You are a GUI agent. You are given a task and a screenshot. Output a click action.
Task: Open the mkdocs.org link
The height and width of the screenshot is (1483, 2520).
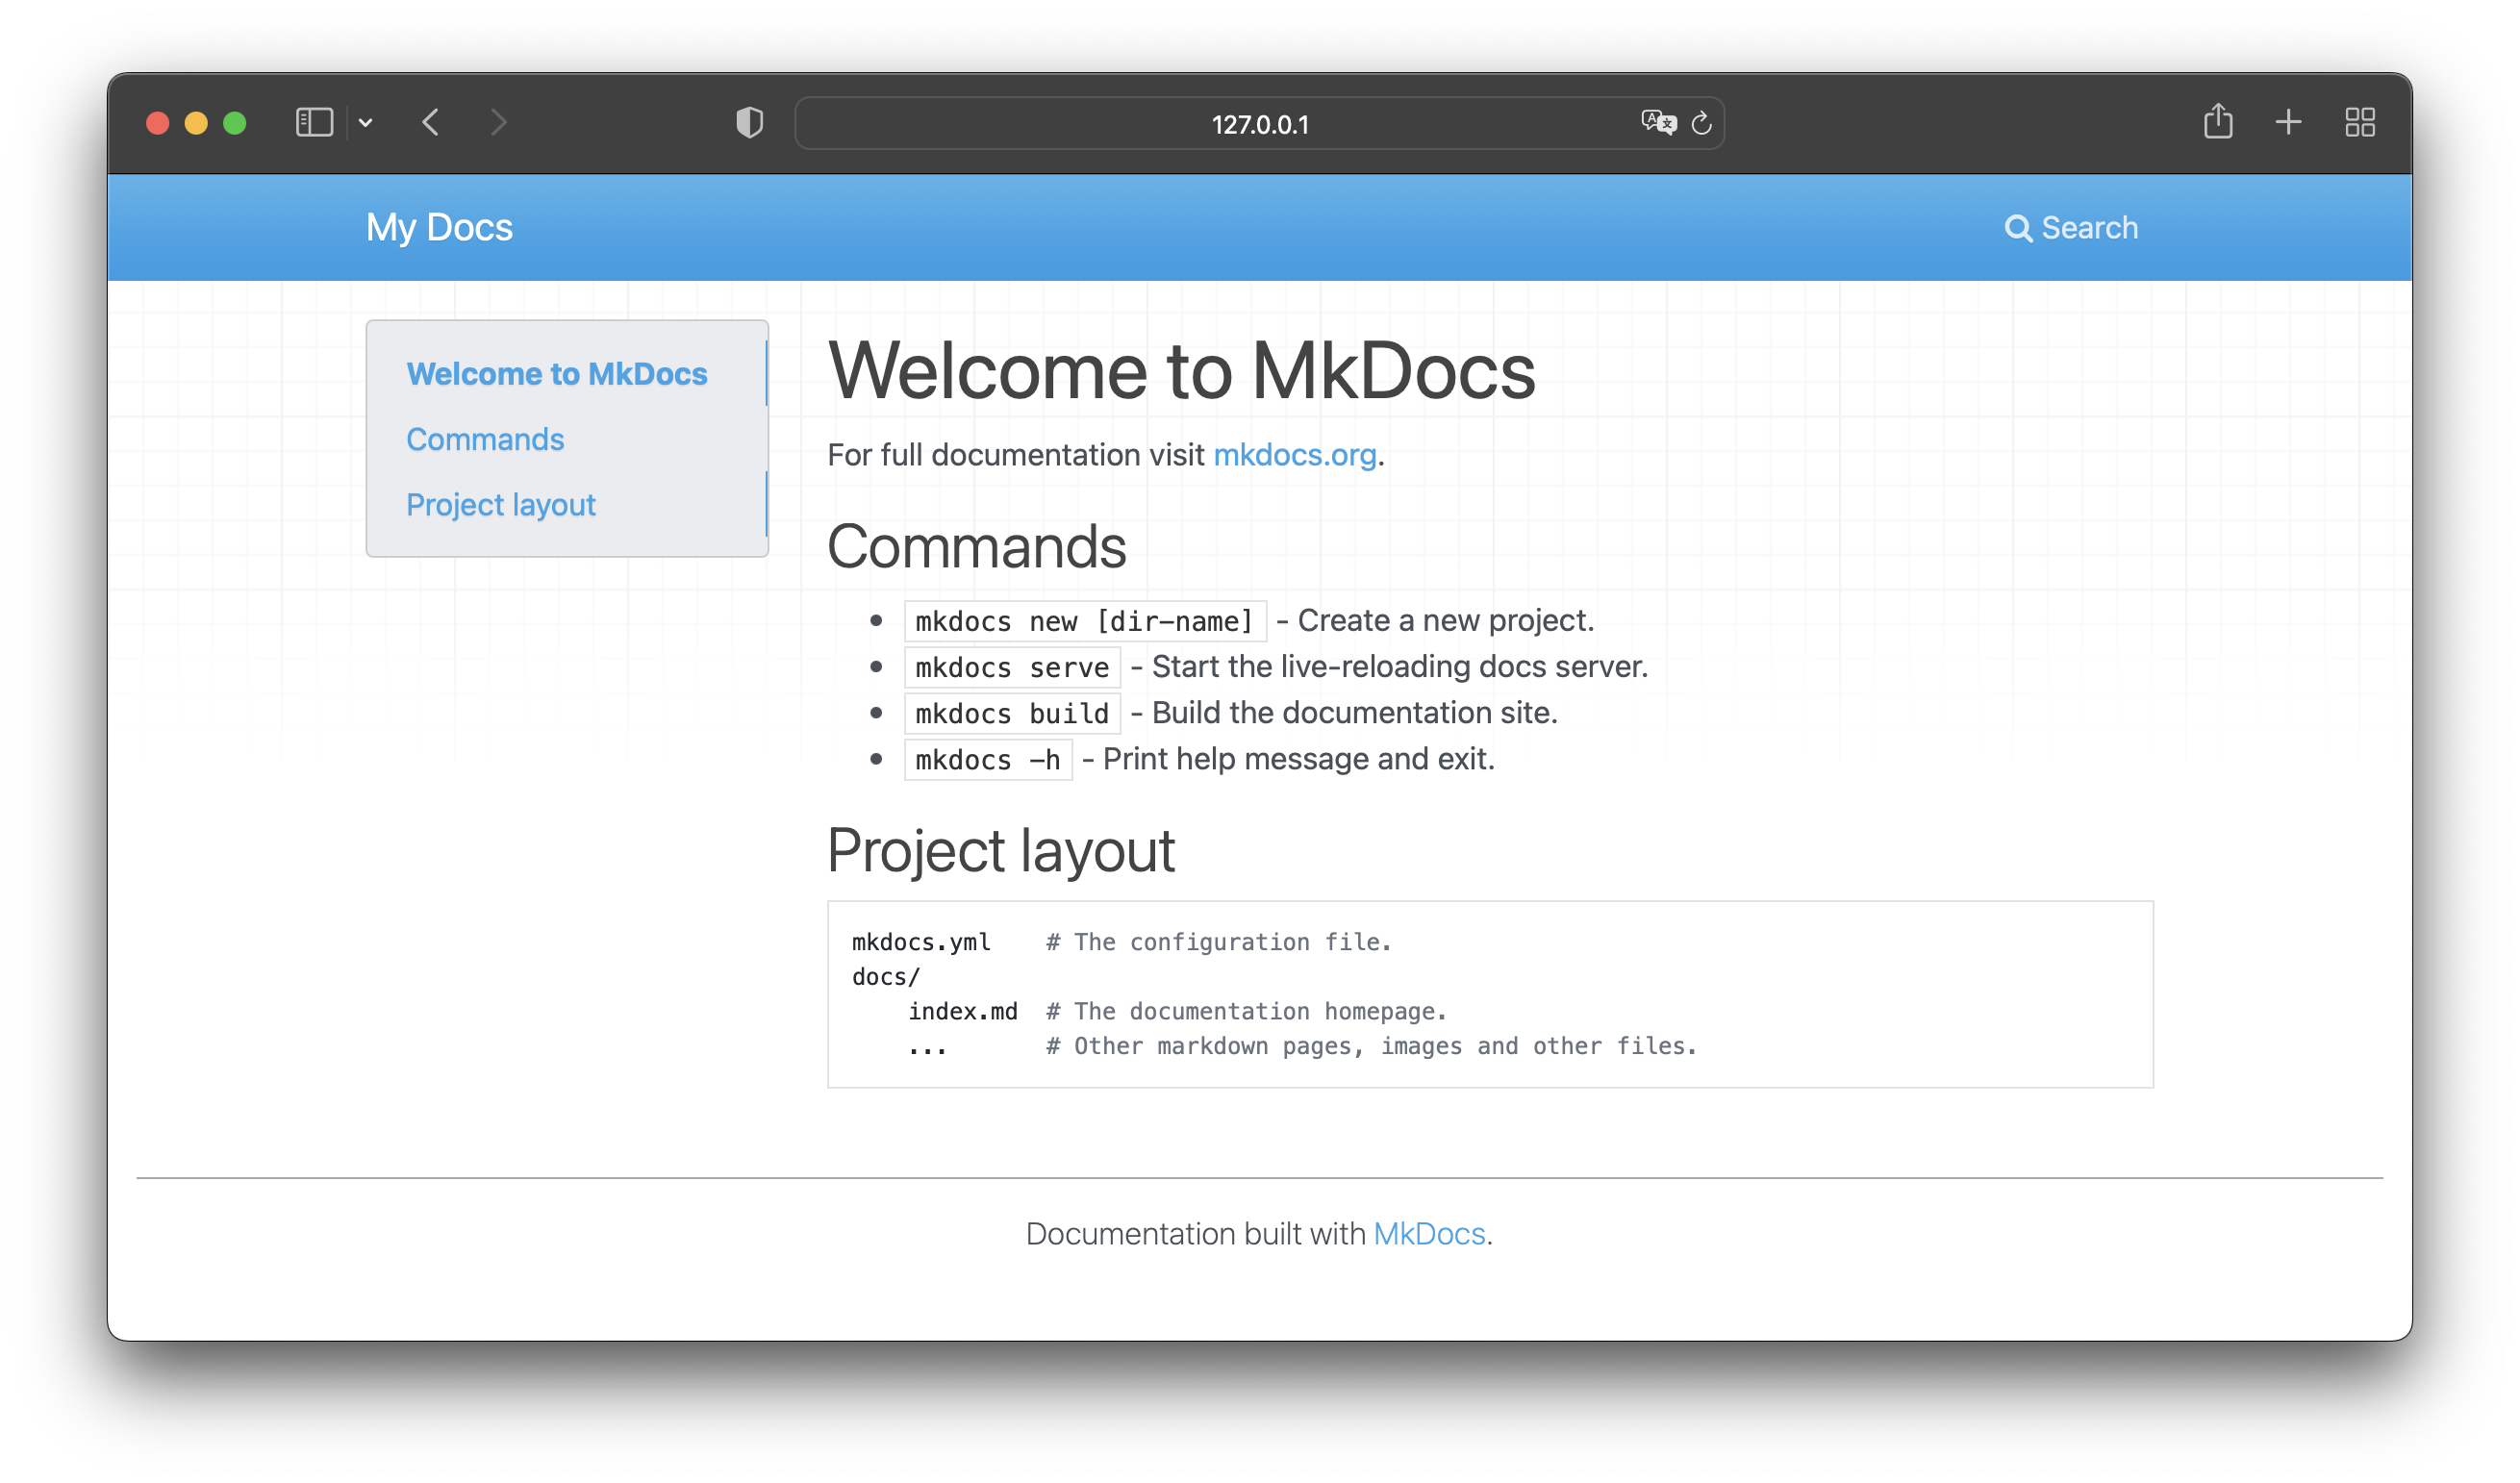(x=1294, y=455)
